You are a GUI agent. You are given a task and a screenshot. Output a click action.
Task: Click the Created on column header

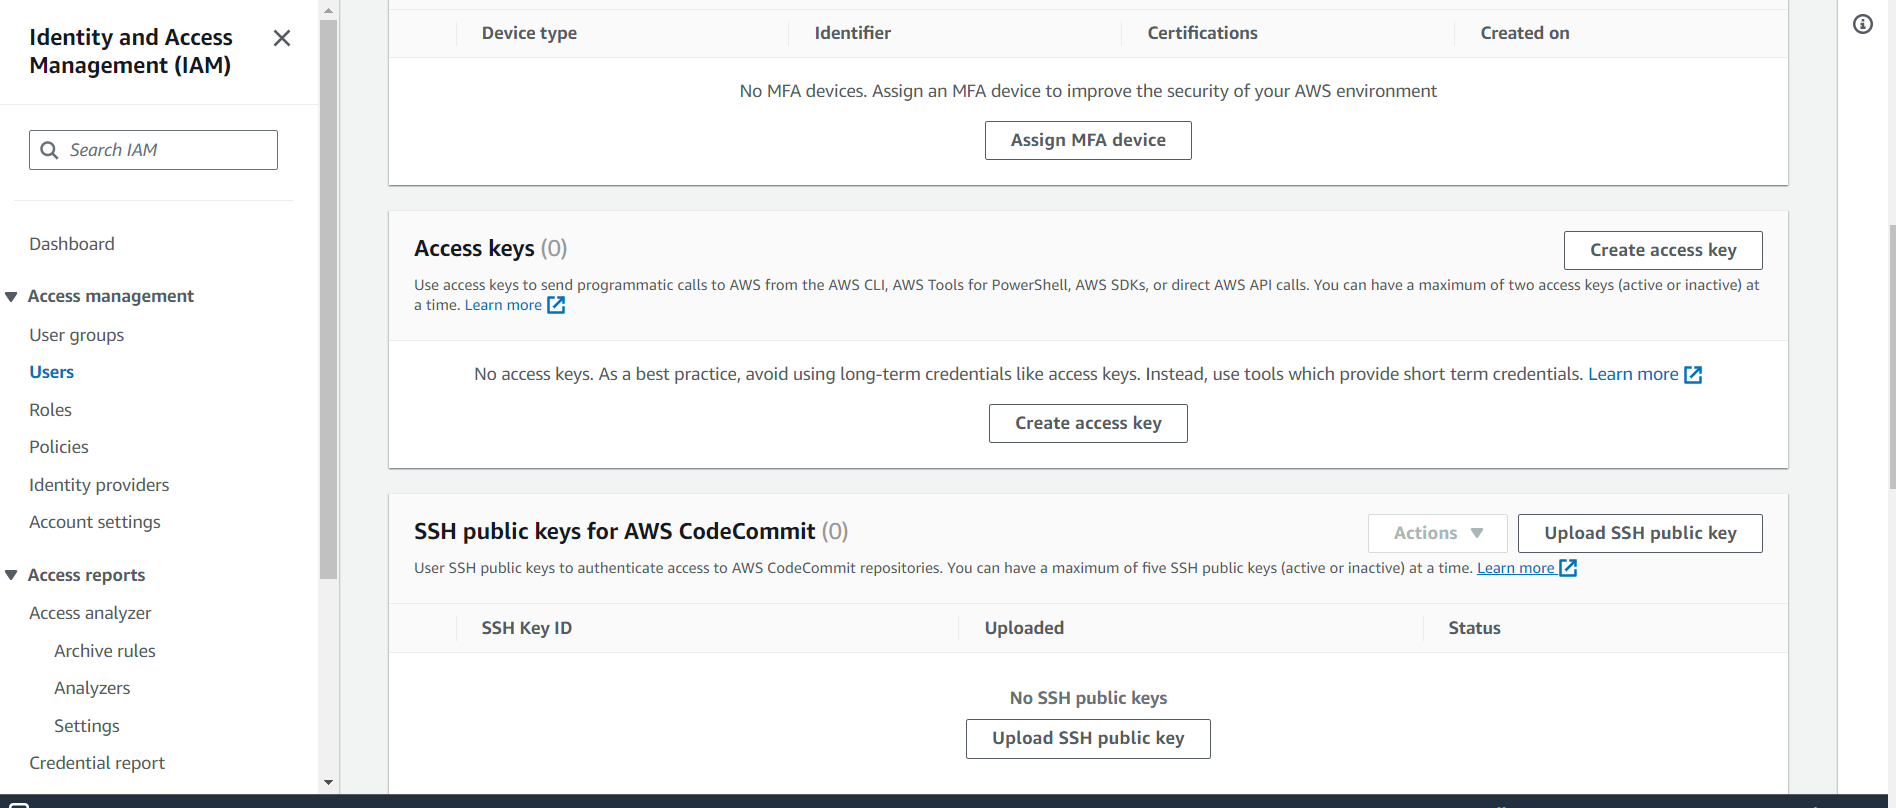pyautogui.click(x=1525, y=33)
